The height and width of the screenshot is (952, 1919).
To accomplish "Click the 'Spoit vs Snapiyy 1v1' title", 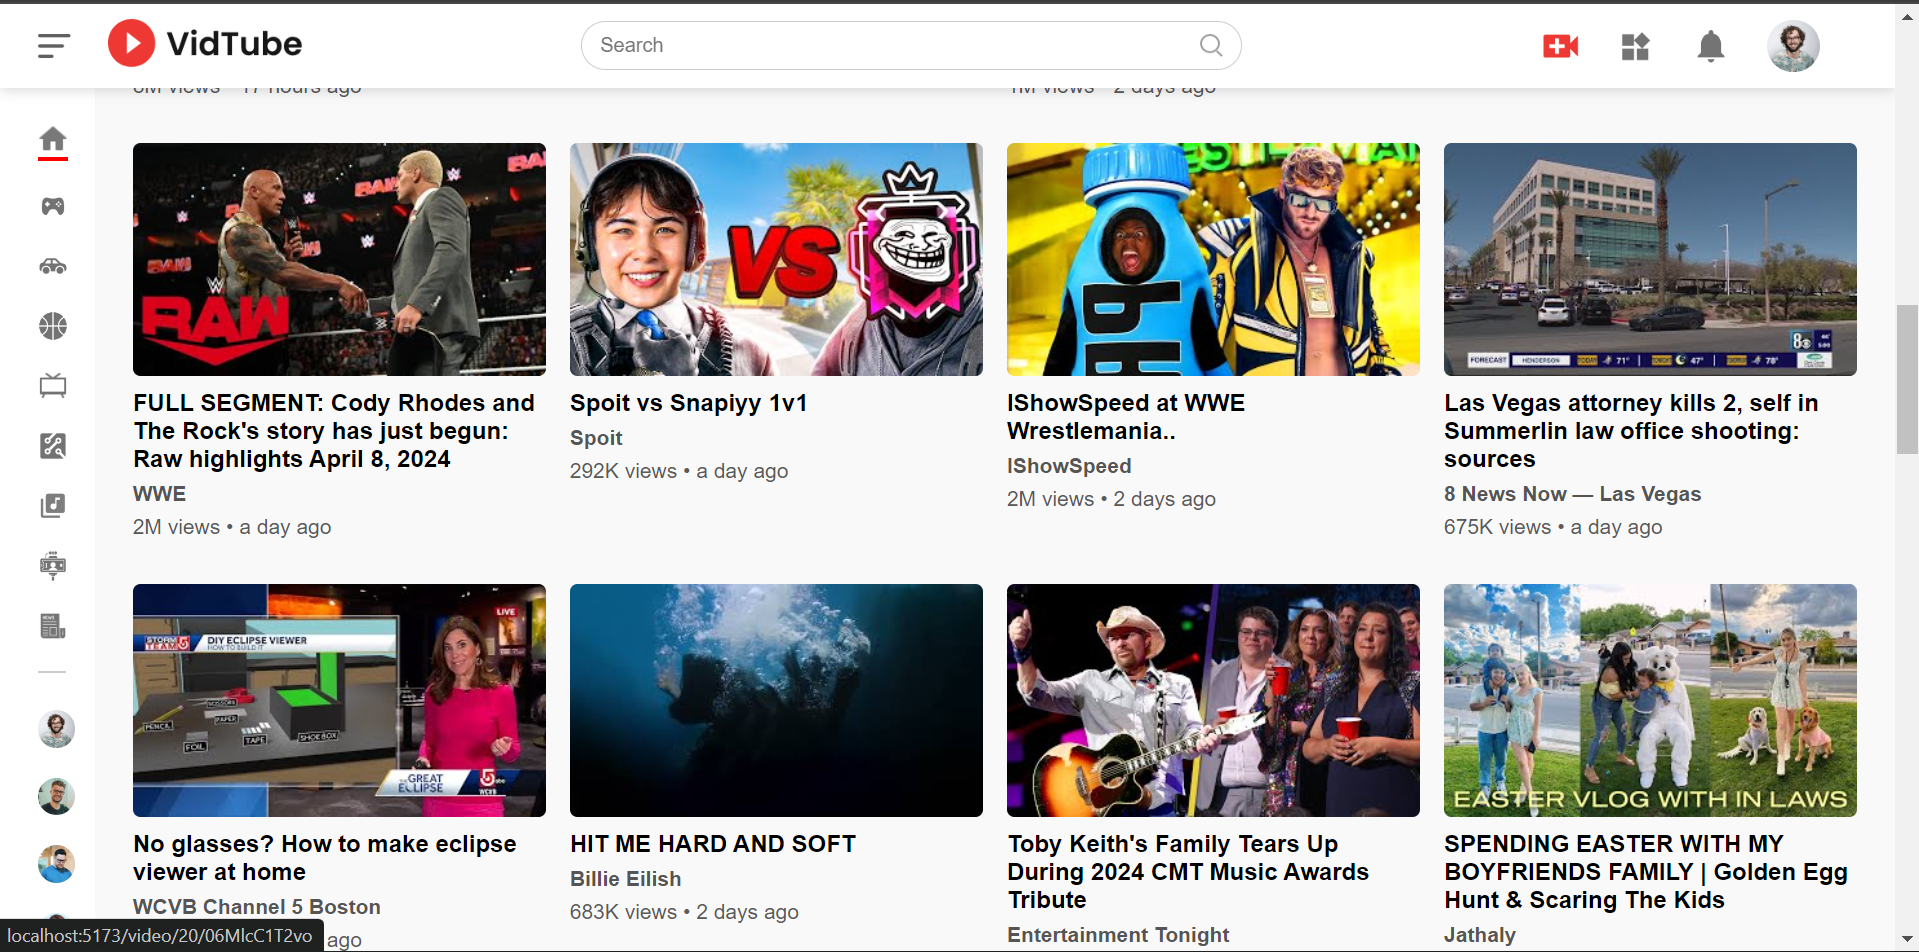I will tap(688, 403).
